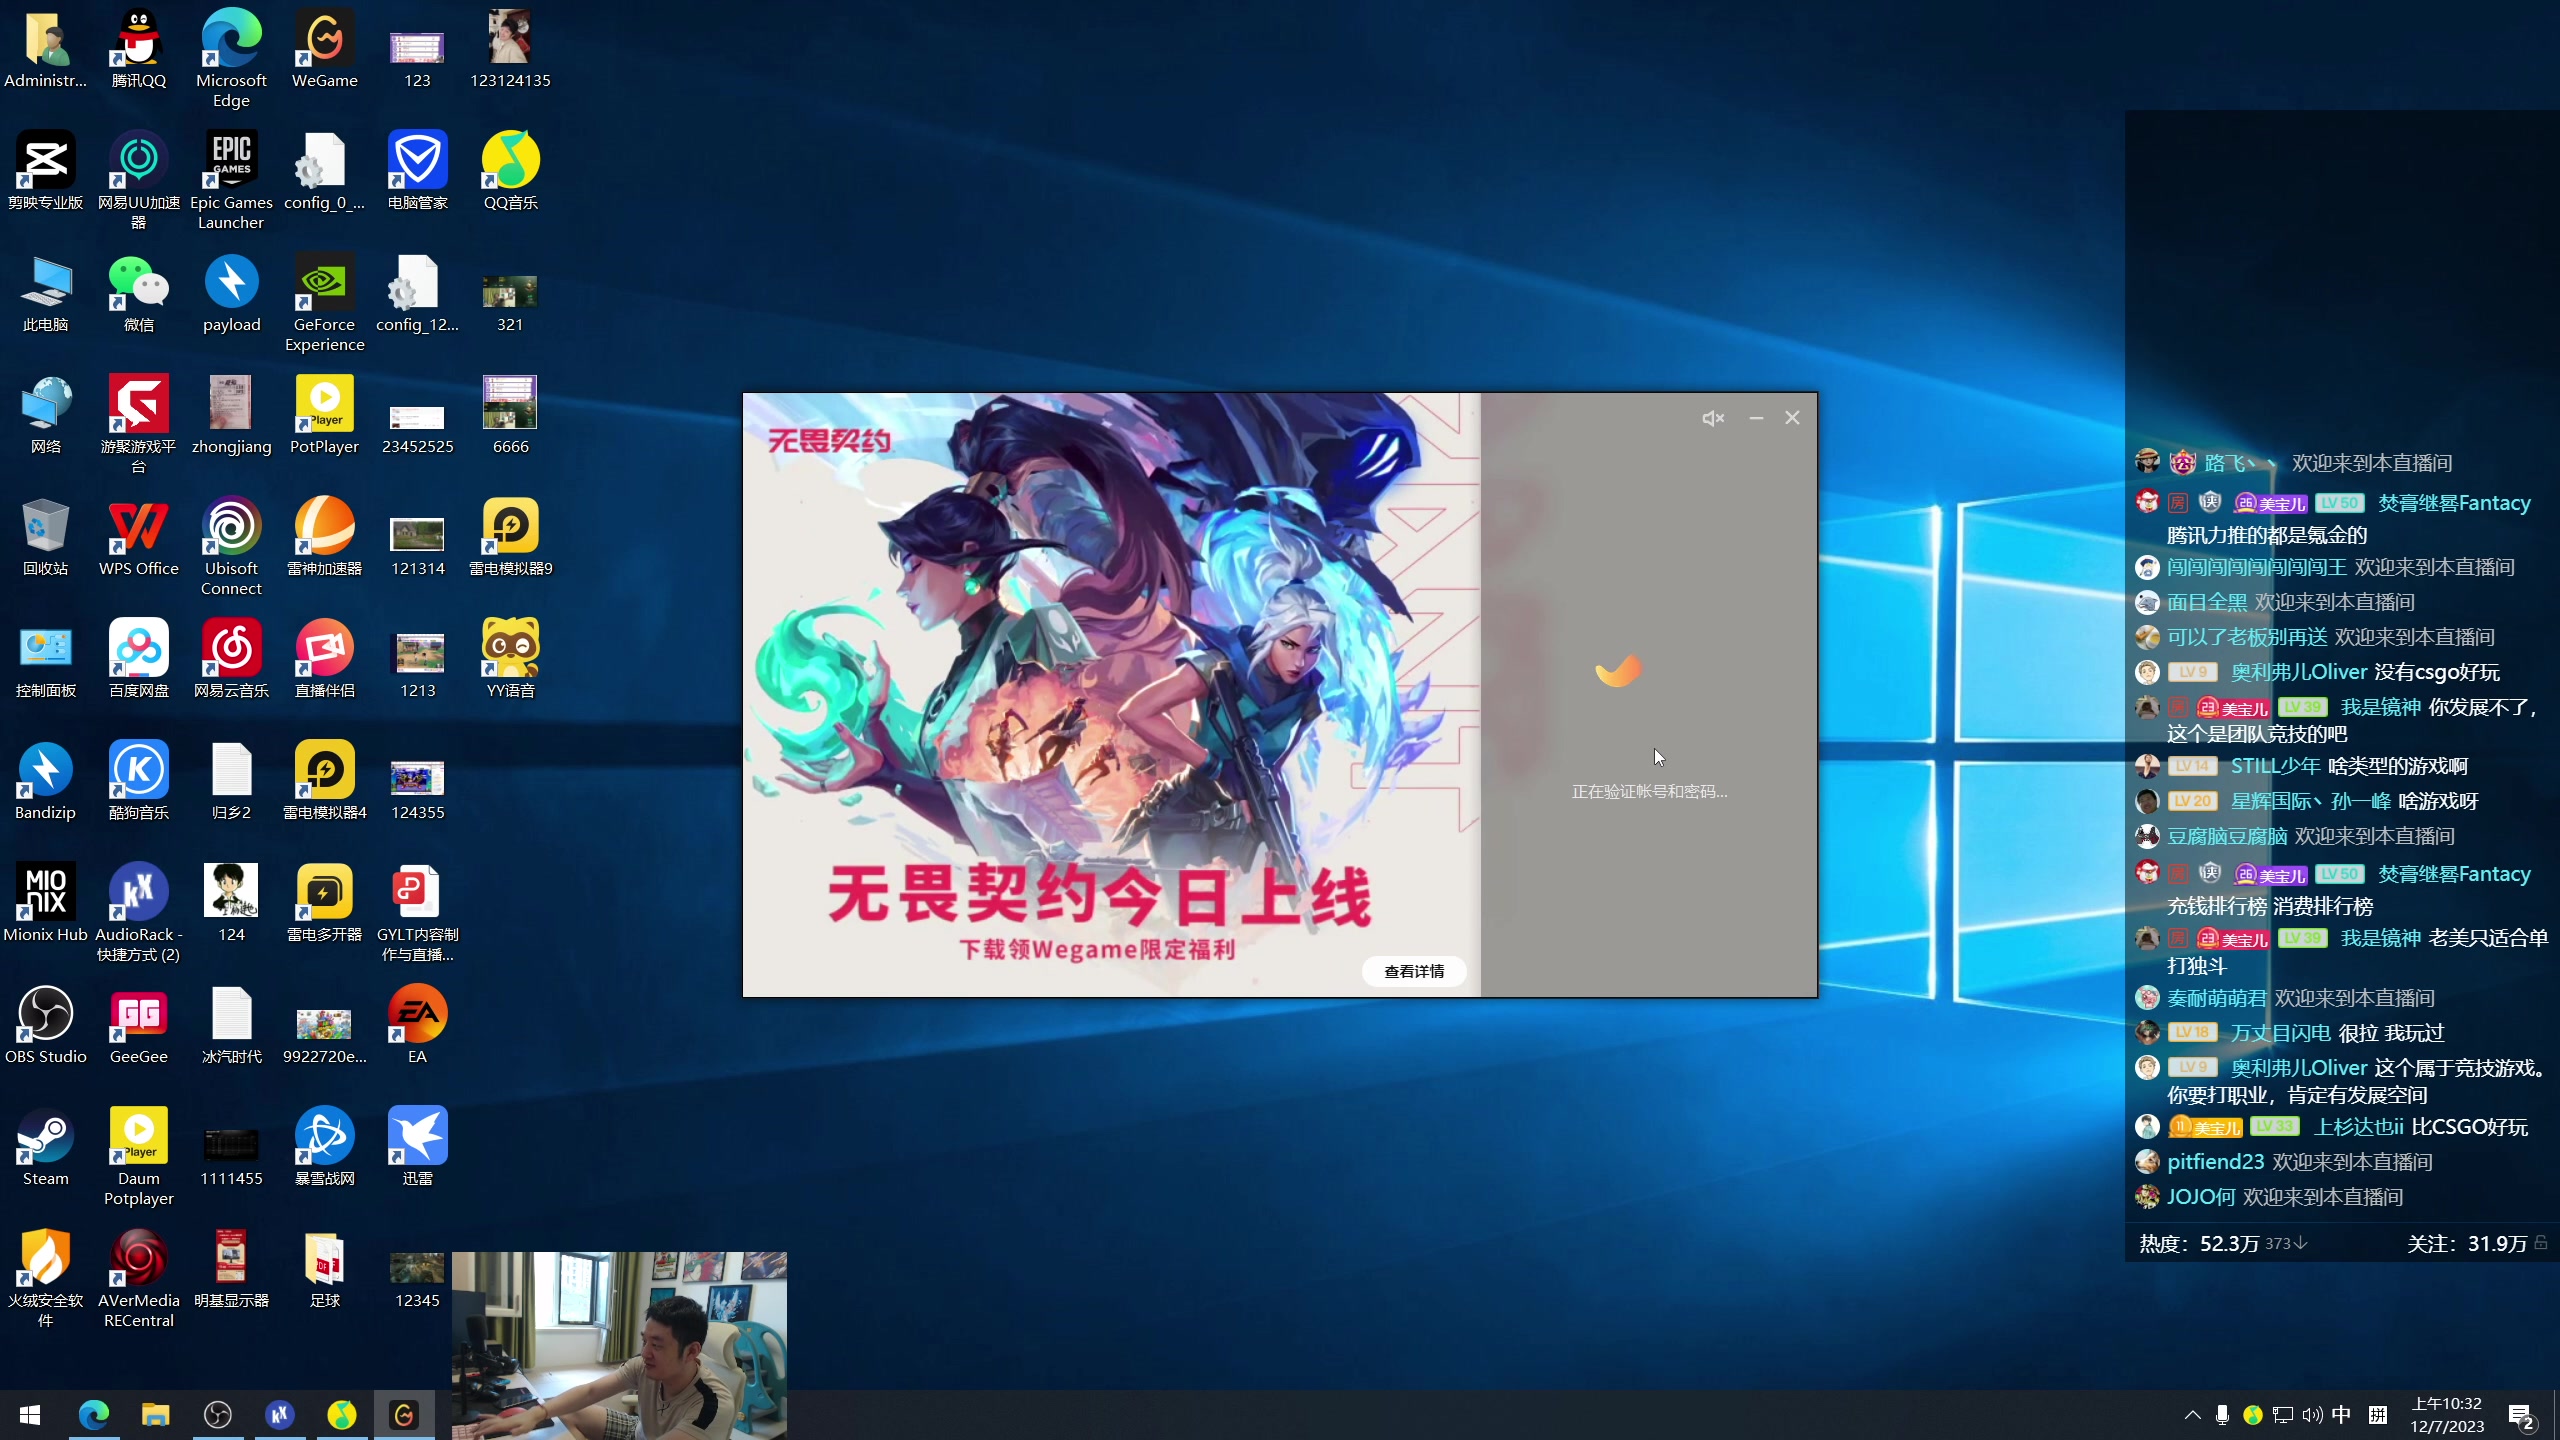Select the Bandizip desktop icon
2560x1440 pixels.
click(x=46, y=781)
